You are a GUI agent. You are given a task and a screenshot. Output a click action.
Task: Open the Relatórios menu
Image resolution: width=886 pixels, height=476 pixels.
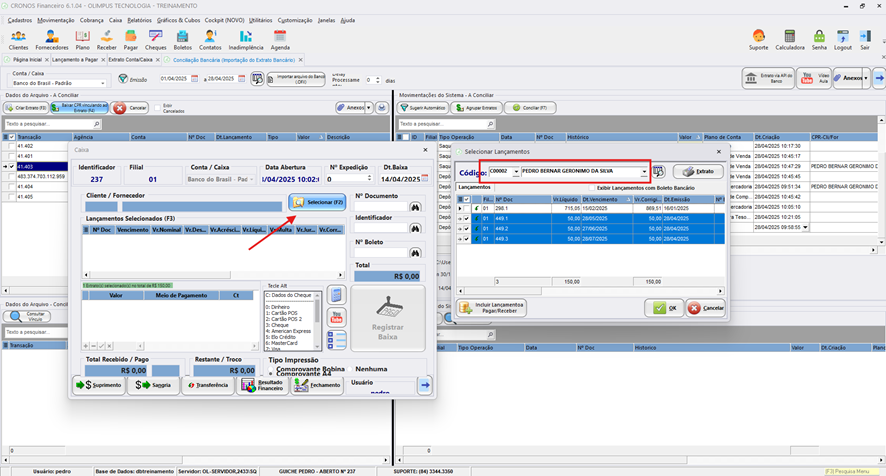click(x=140, y=20)
